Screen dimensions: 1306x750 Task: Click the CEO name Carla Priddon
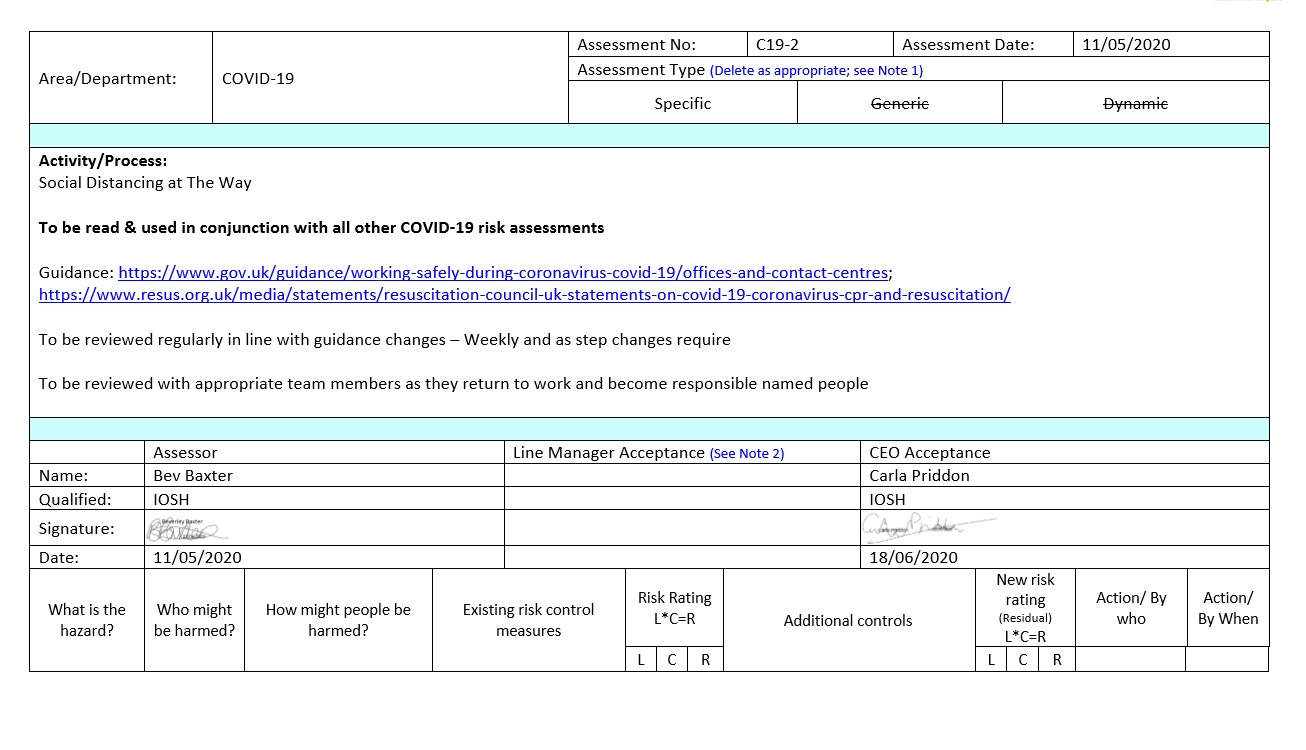click(919, 476)
